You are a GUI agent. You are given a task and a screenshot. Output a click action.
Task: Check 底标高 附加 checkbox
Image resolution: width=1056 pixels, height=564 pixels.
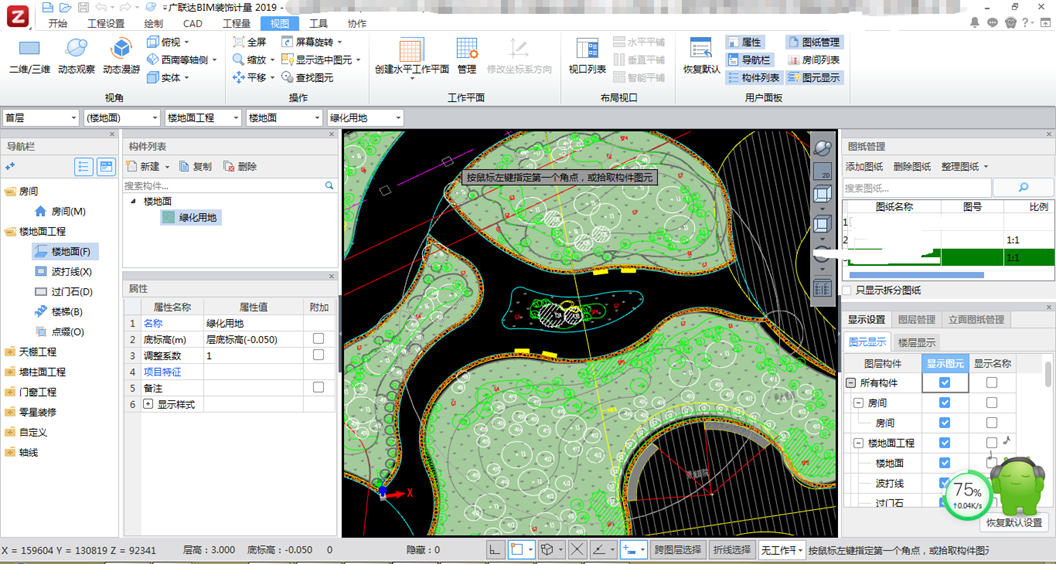coord(319,338)
